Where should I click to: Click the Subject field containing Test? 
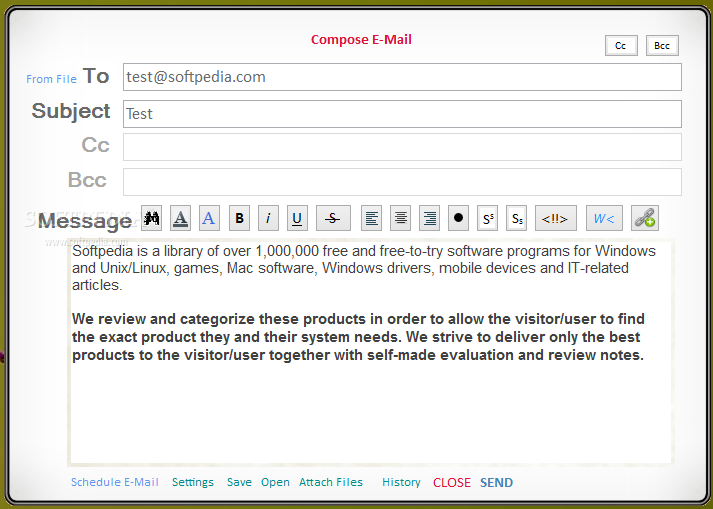402,114
